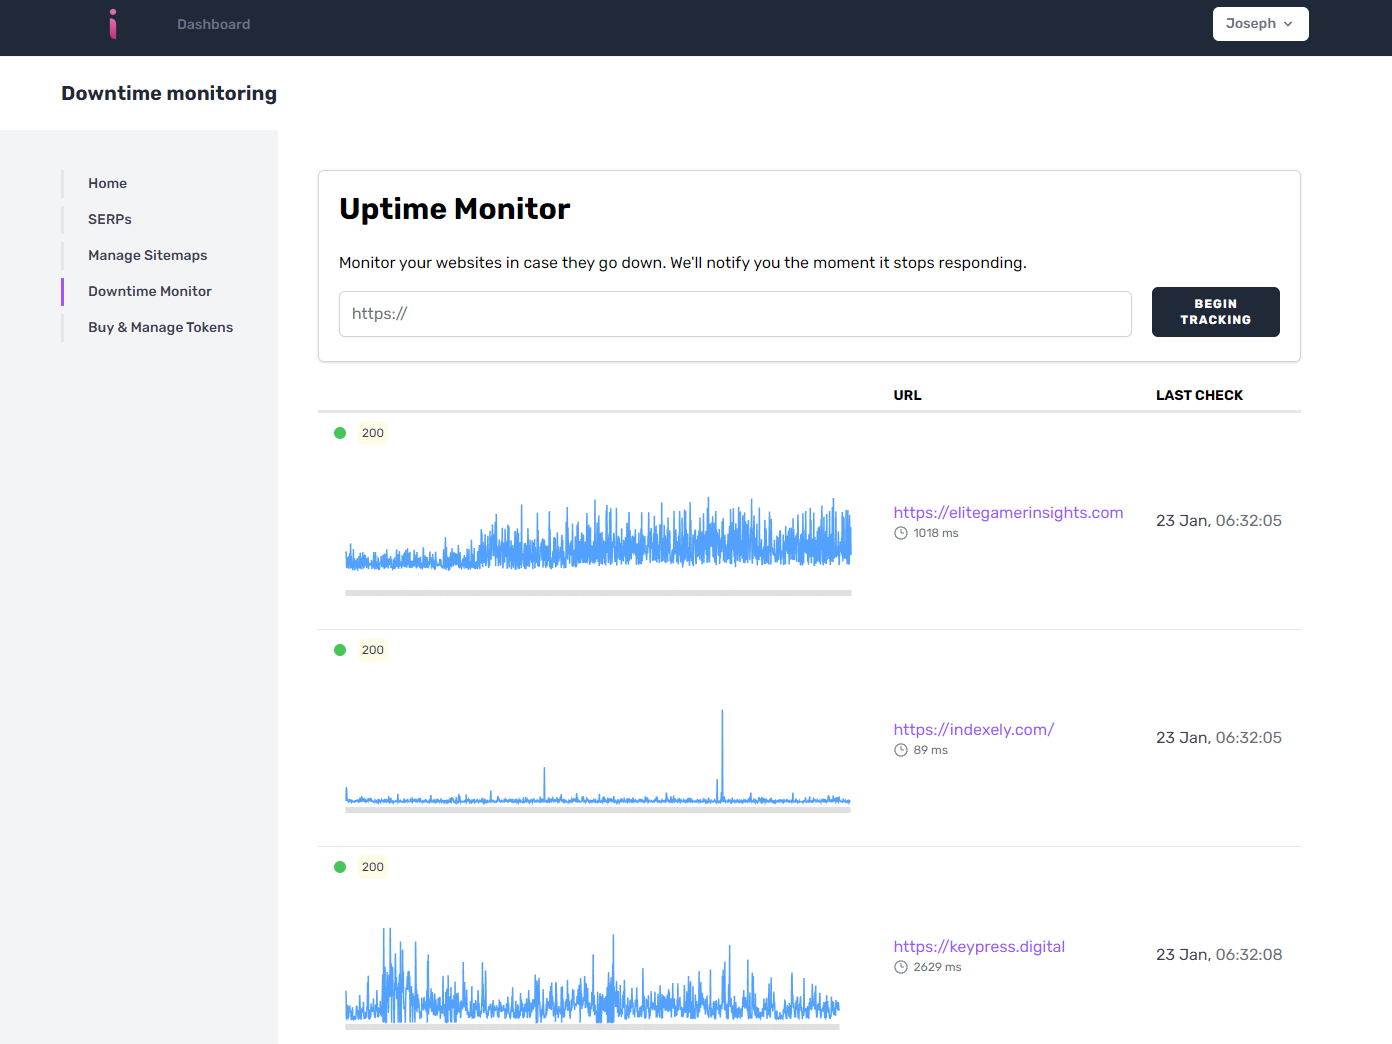The width and height of the screenshot is (1392, 1044).
Task: Click green status dot for indexely.com
Action: point(340,650)
